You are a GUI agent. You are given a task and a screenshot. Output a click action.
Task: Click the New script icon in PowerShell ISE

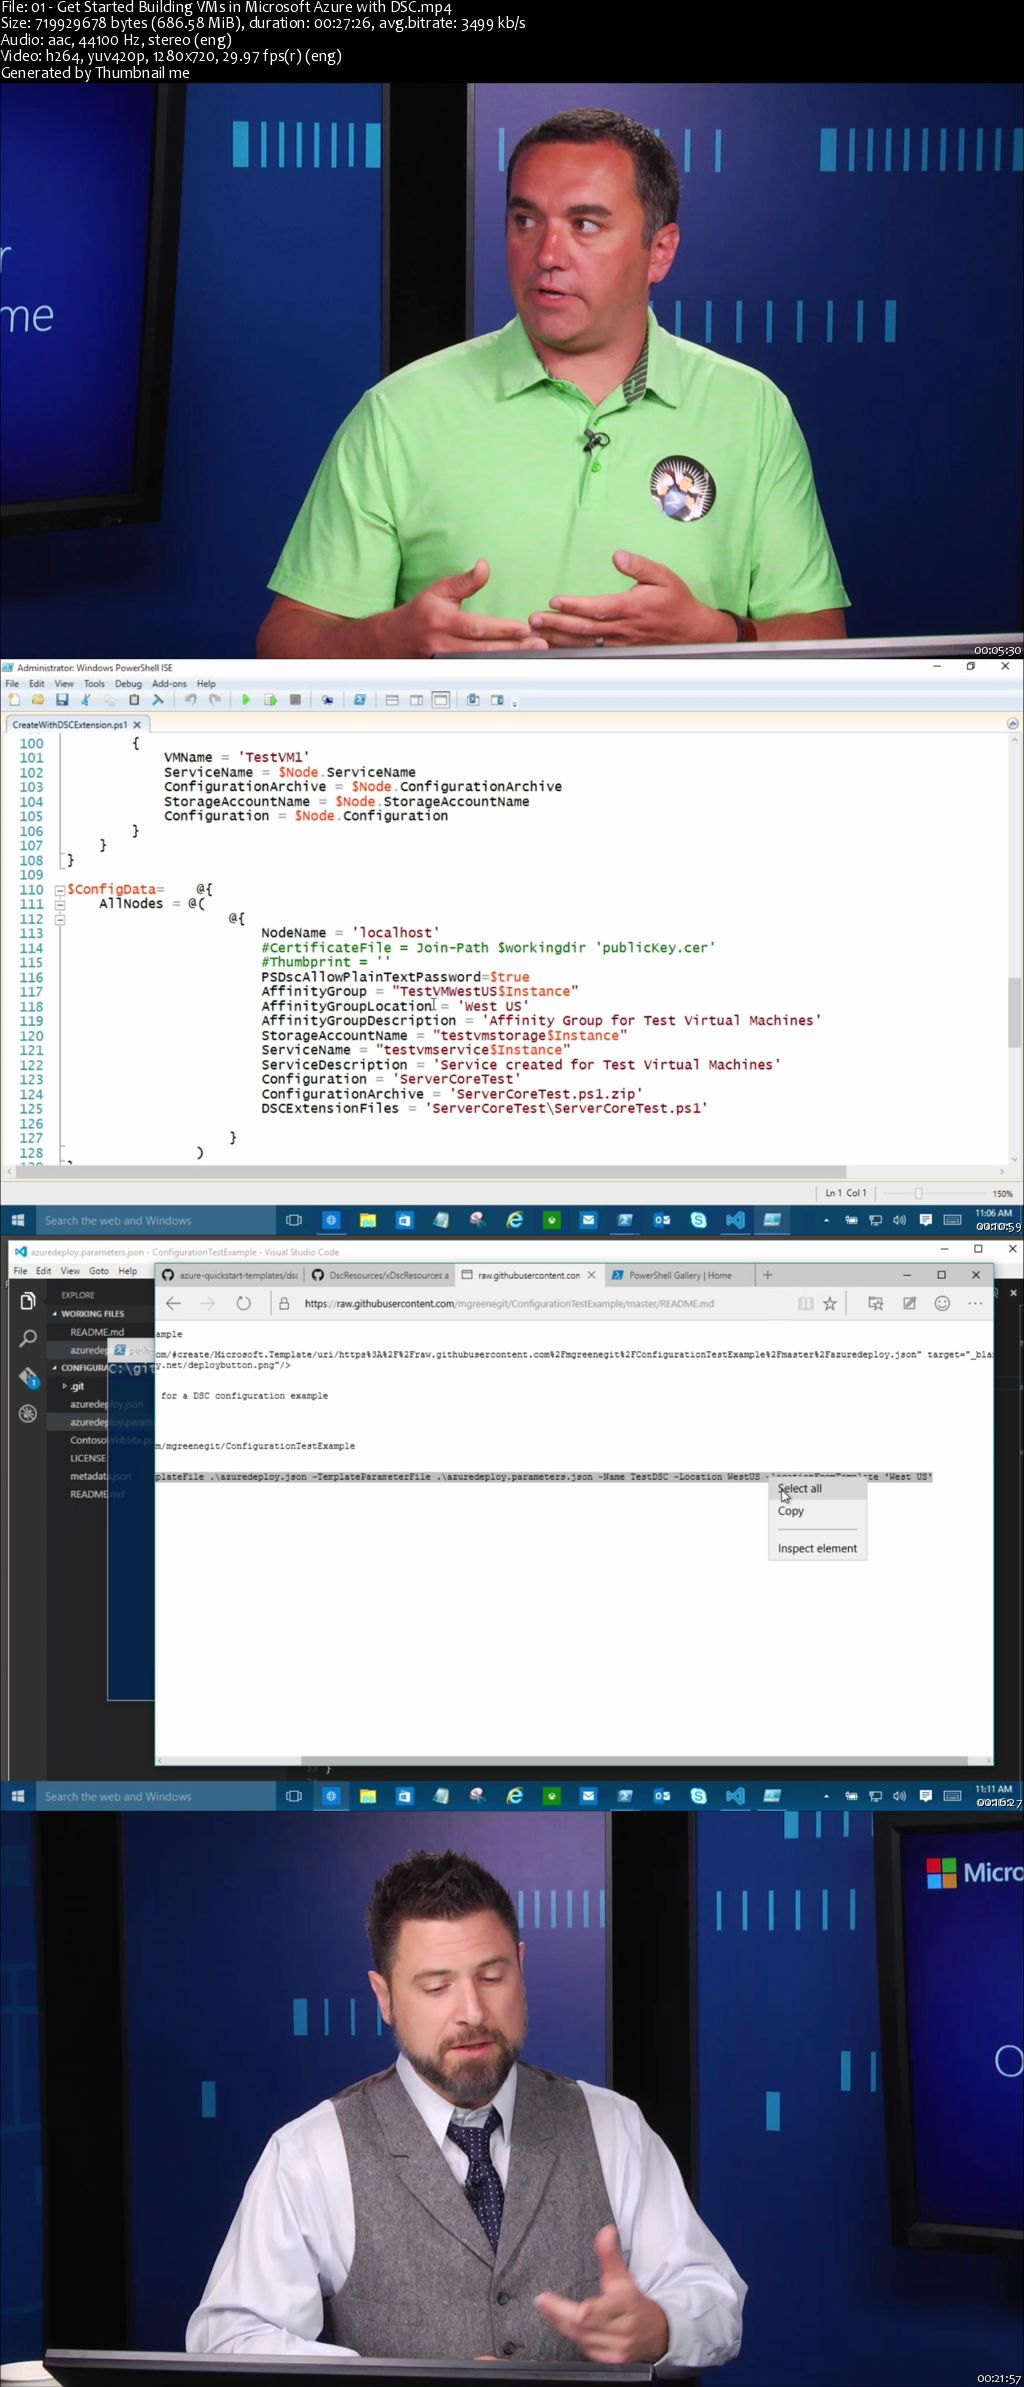(14, 700)
